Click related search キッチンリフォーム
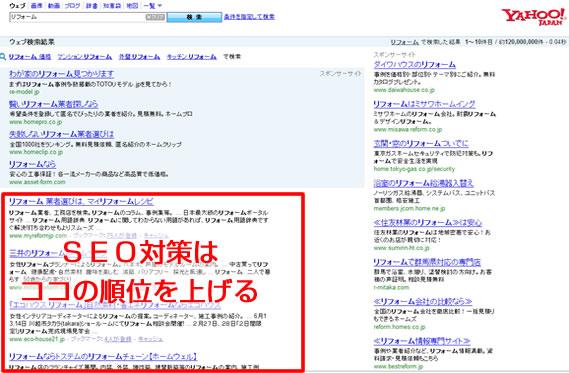Screen dimensions: 569x373 tap(192, 57)
